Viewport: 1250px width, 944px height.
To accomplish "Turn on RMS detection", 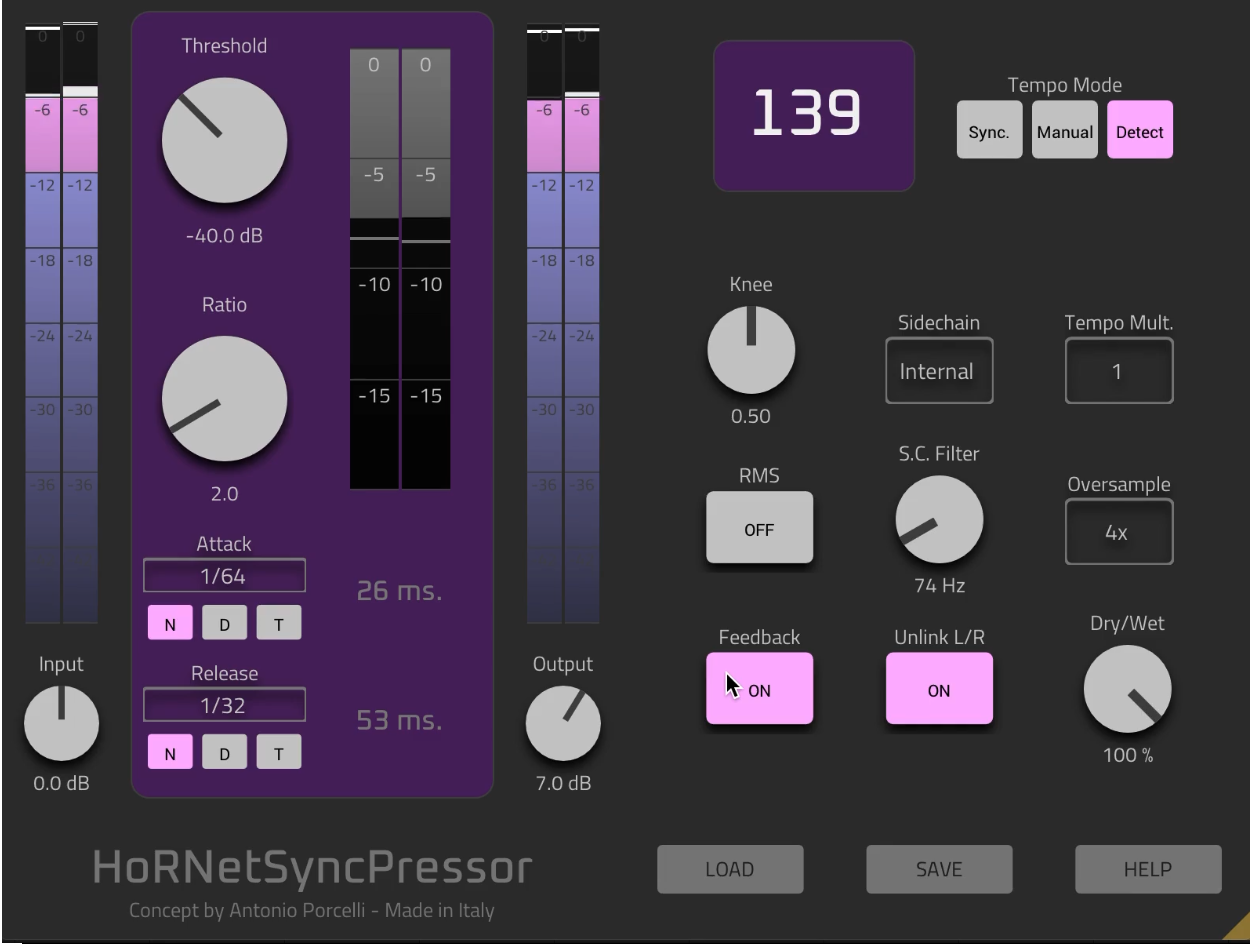I will click(759, 528).
